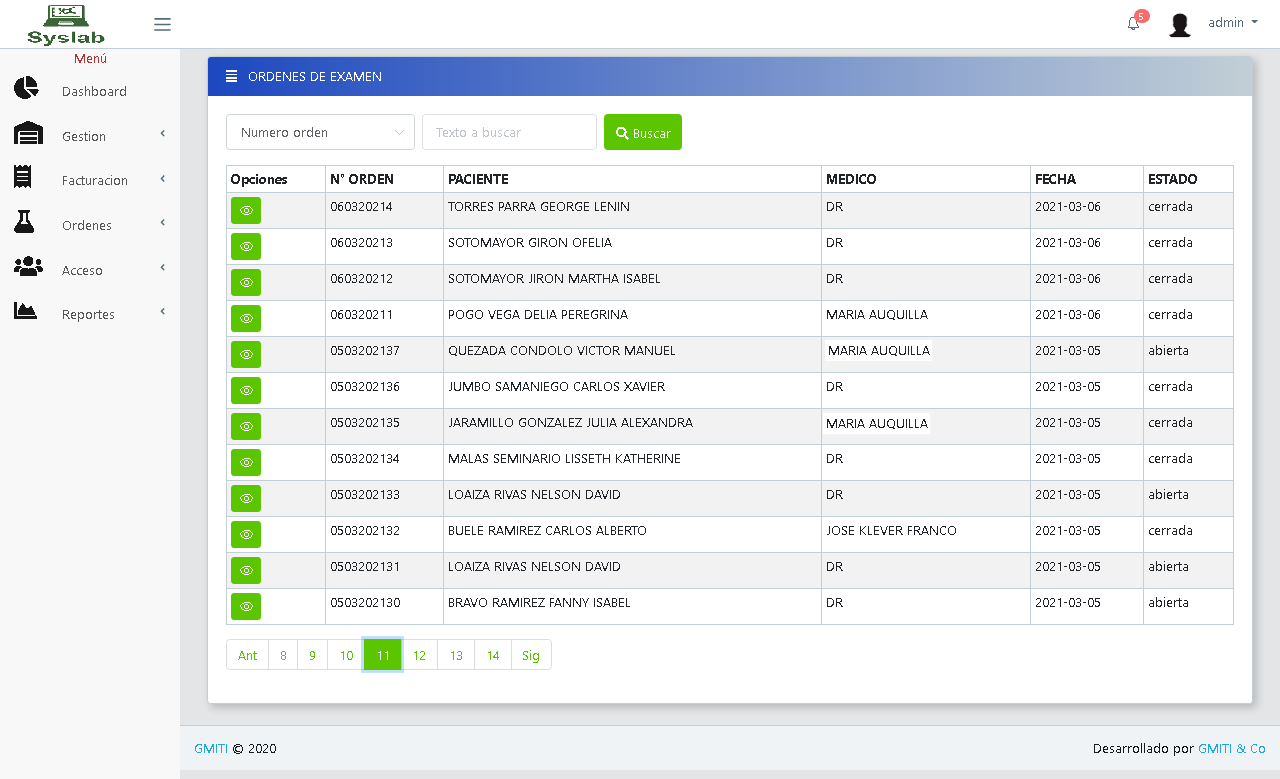Click the green Buscar button

pyautogui.click(x=643, y=132)
